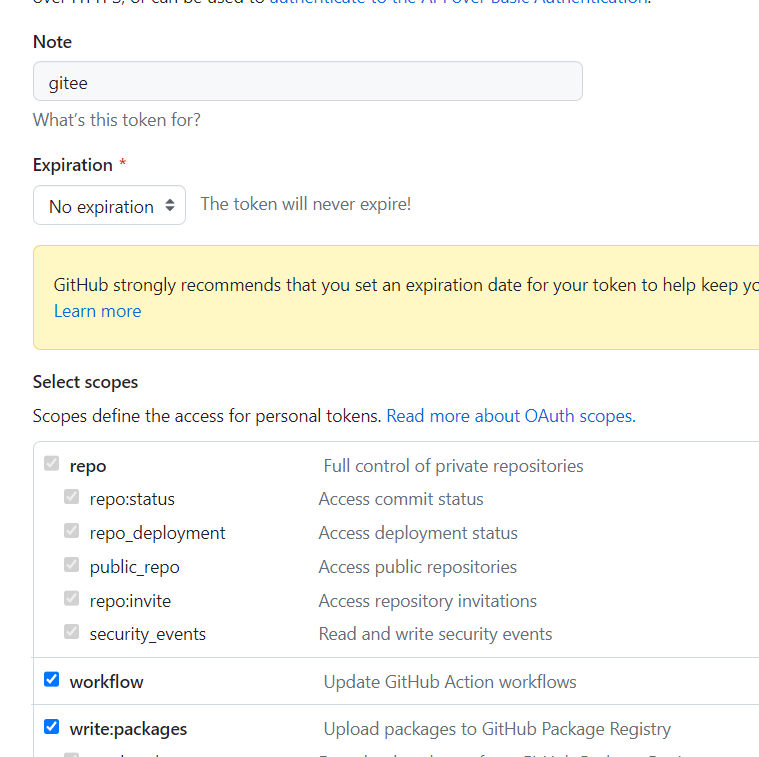Uncheck the workflow scope checkbox
This screenshot has height=757, width=759.
tap(51, 680)
